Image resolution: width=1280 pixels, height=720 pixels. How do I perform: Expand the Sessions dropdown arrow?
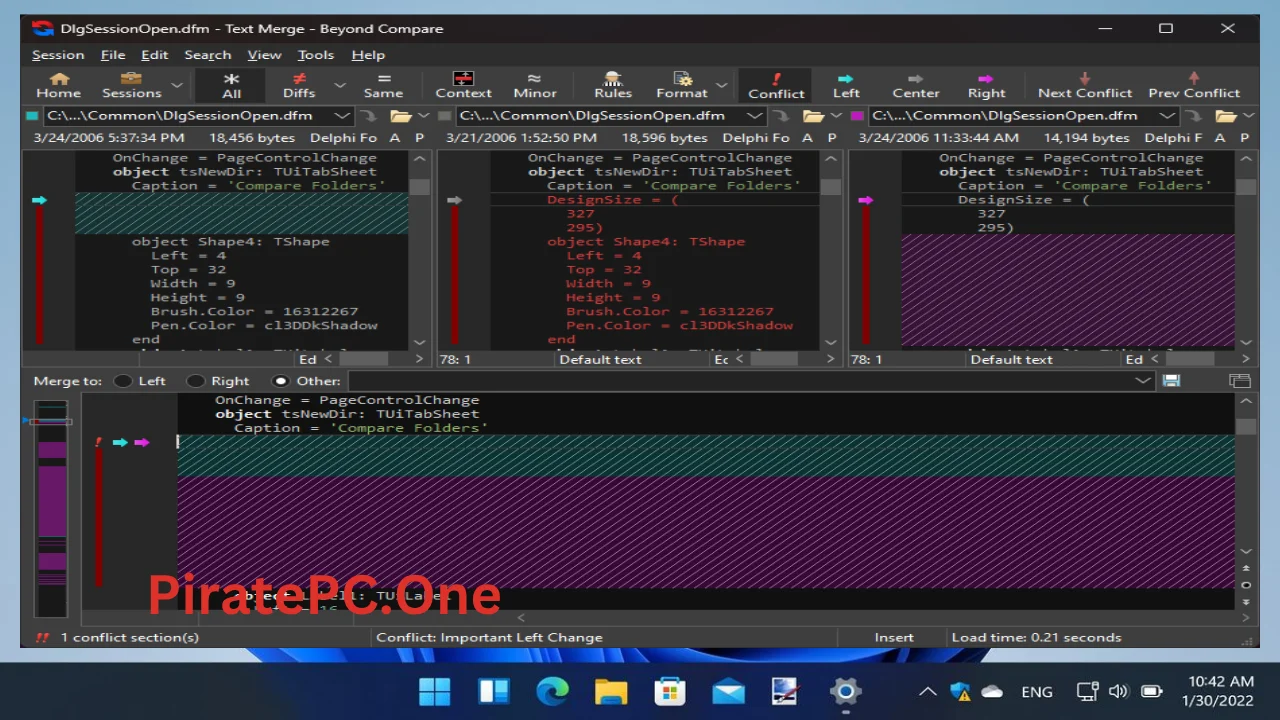(x=177, y=86)
